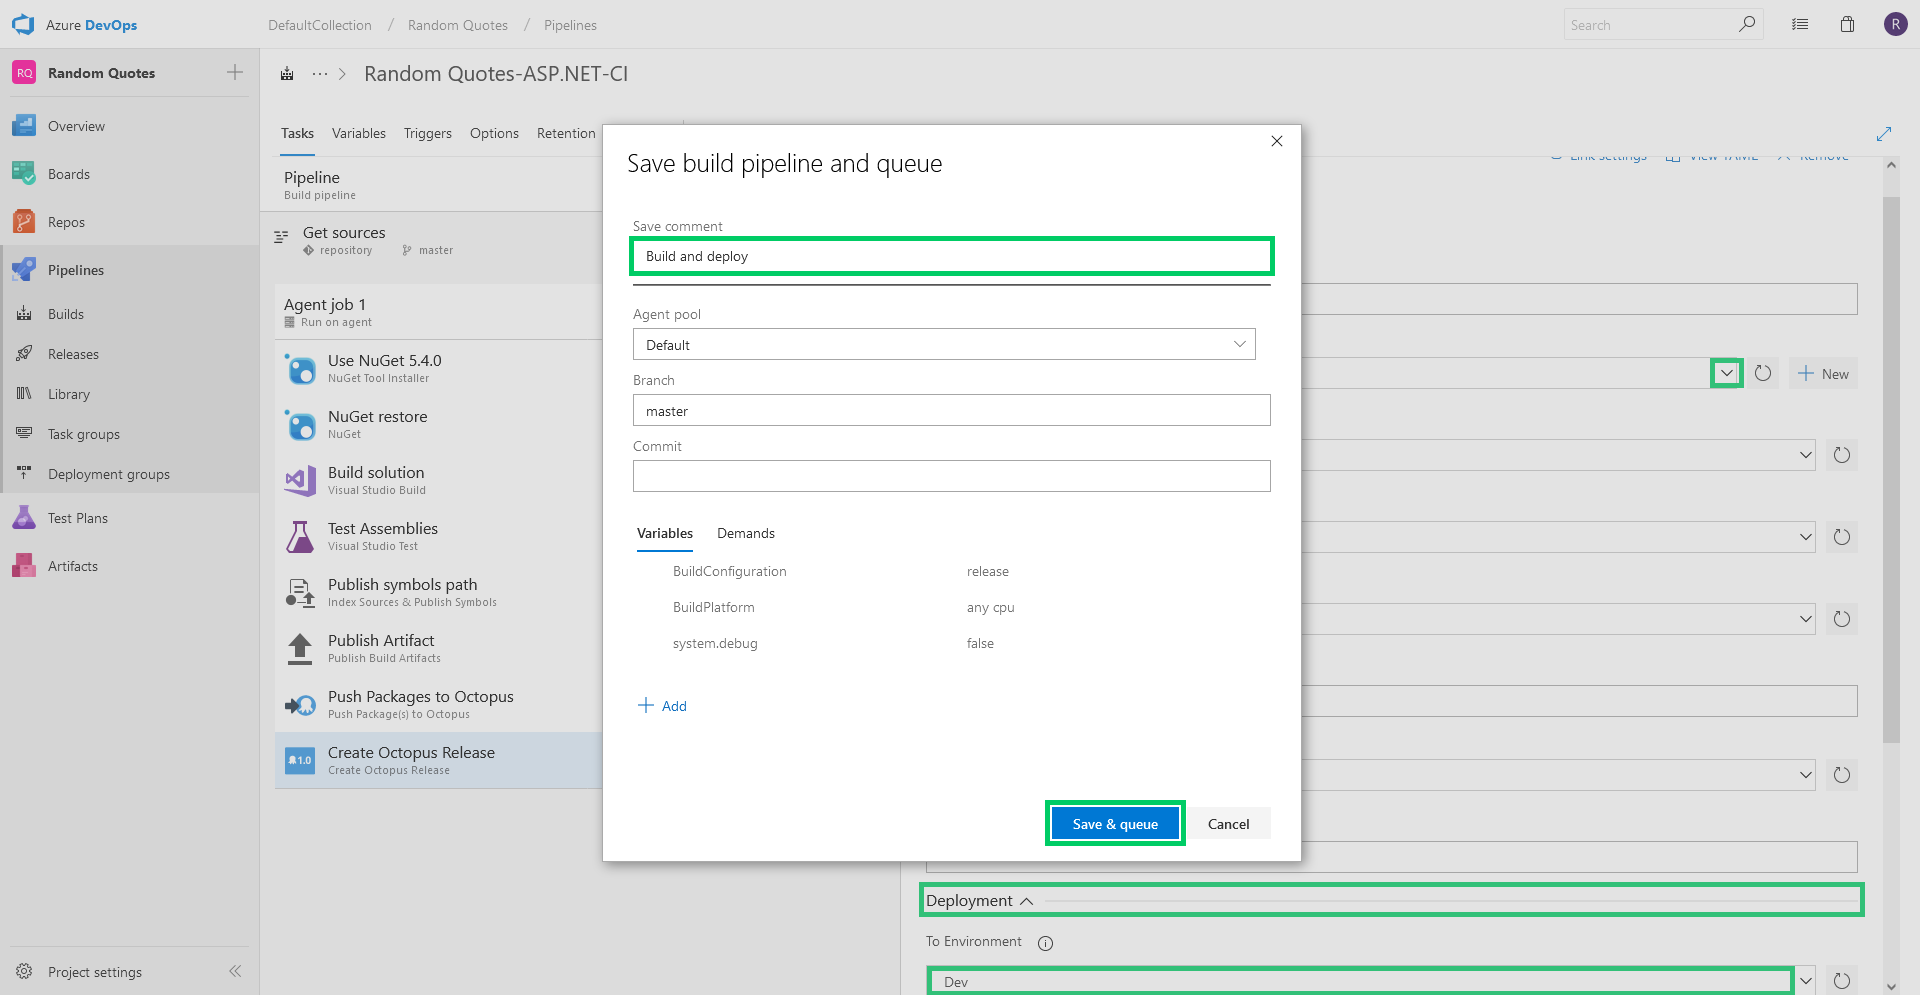Click the vertical scrollbar
The width and height of the screenshot is (1920, 995).
click(1891, 470)
